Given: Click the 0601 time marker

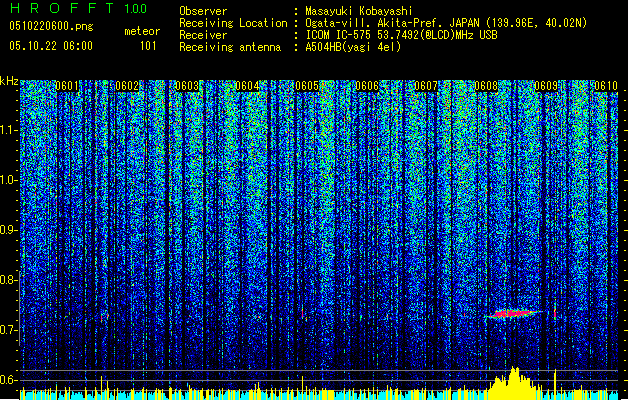Looking at the screenshot, I should (x=67, y=86).
